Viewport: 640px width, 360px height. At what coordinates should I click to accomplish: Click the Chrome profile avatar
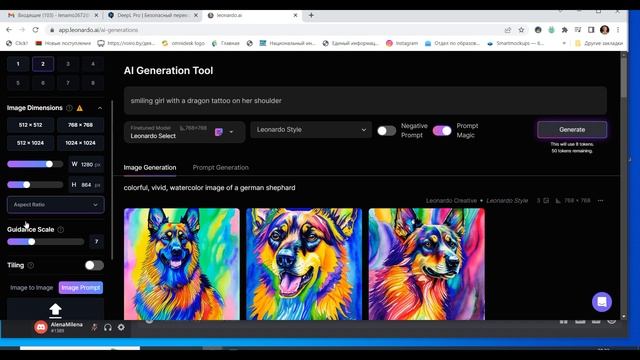[x=604, y=30]
